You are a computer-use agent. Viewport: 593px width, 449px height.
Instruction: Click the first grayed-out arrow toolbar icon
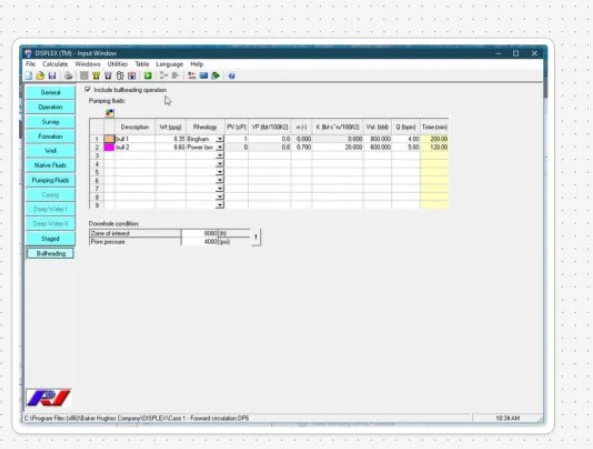point(163,76)
